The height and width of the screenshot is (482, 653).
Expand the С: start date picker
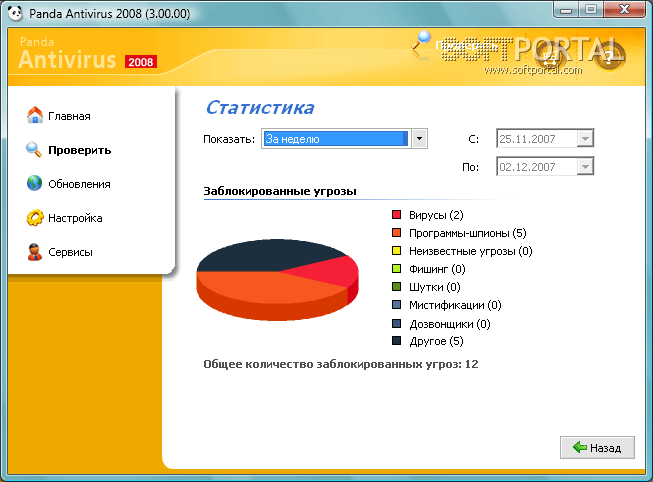click(x=585, y=138)
